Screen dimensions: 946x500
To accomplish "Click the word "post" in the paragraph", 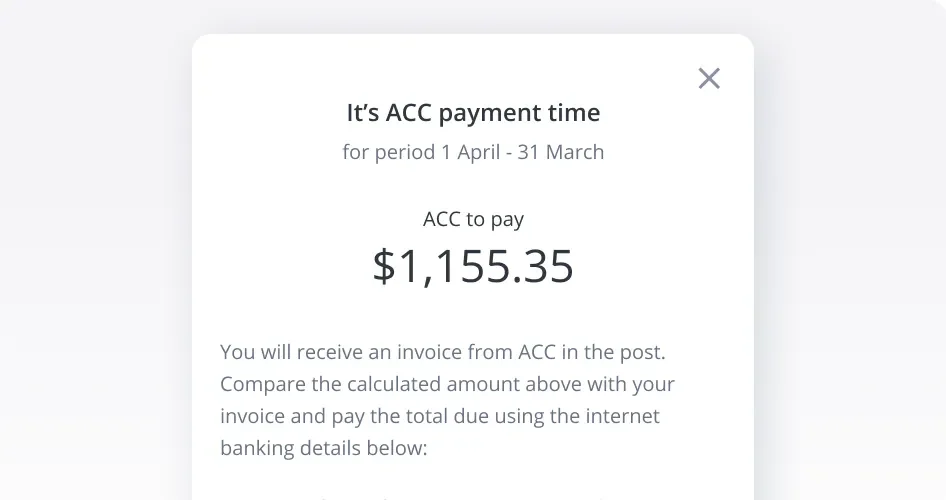I will 642,352.
